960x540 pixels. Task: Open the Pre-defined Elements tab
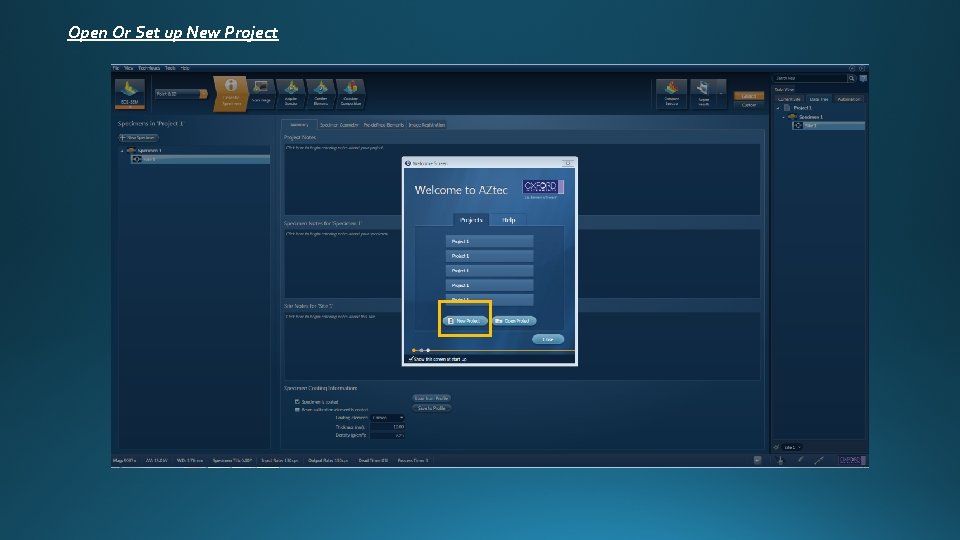[383, 125]
